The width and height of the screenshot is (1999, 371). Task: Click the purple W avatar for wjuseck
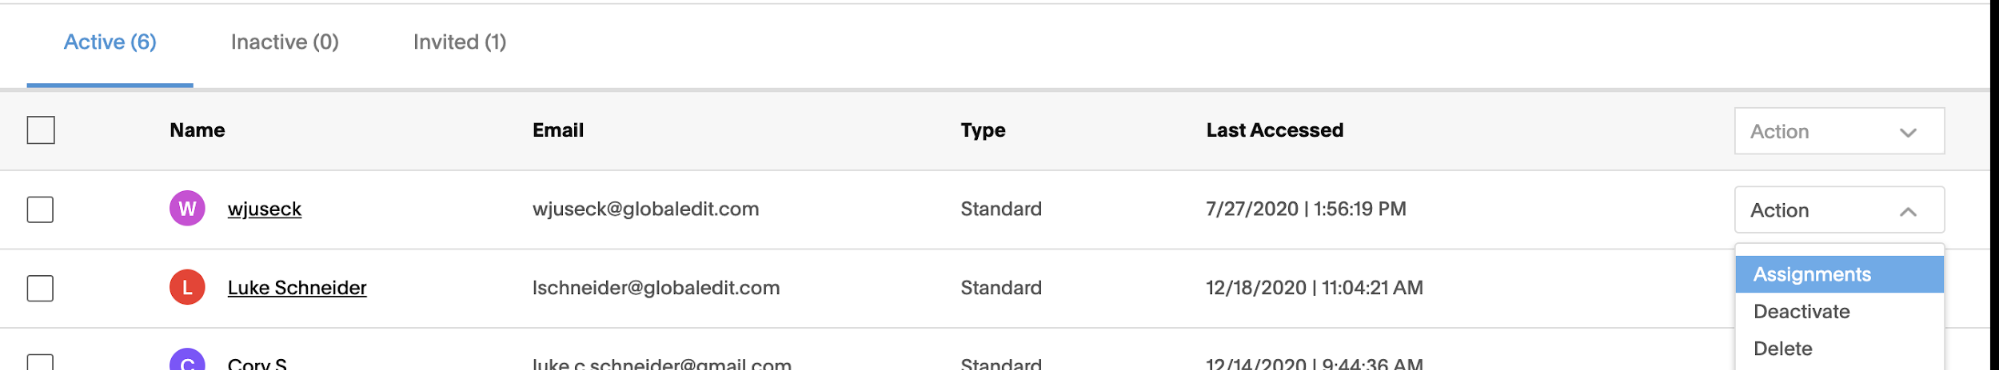(187, 209)
